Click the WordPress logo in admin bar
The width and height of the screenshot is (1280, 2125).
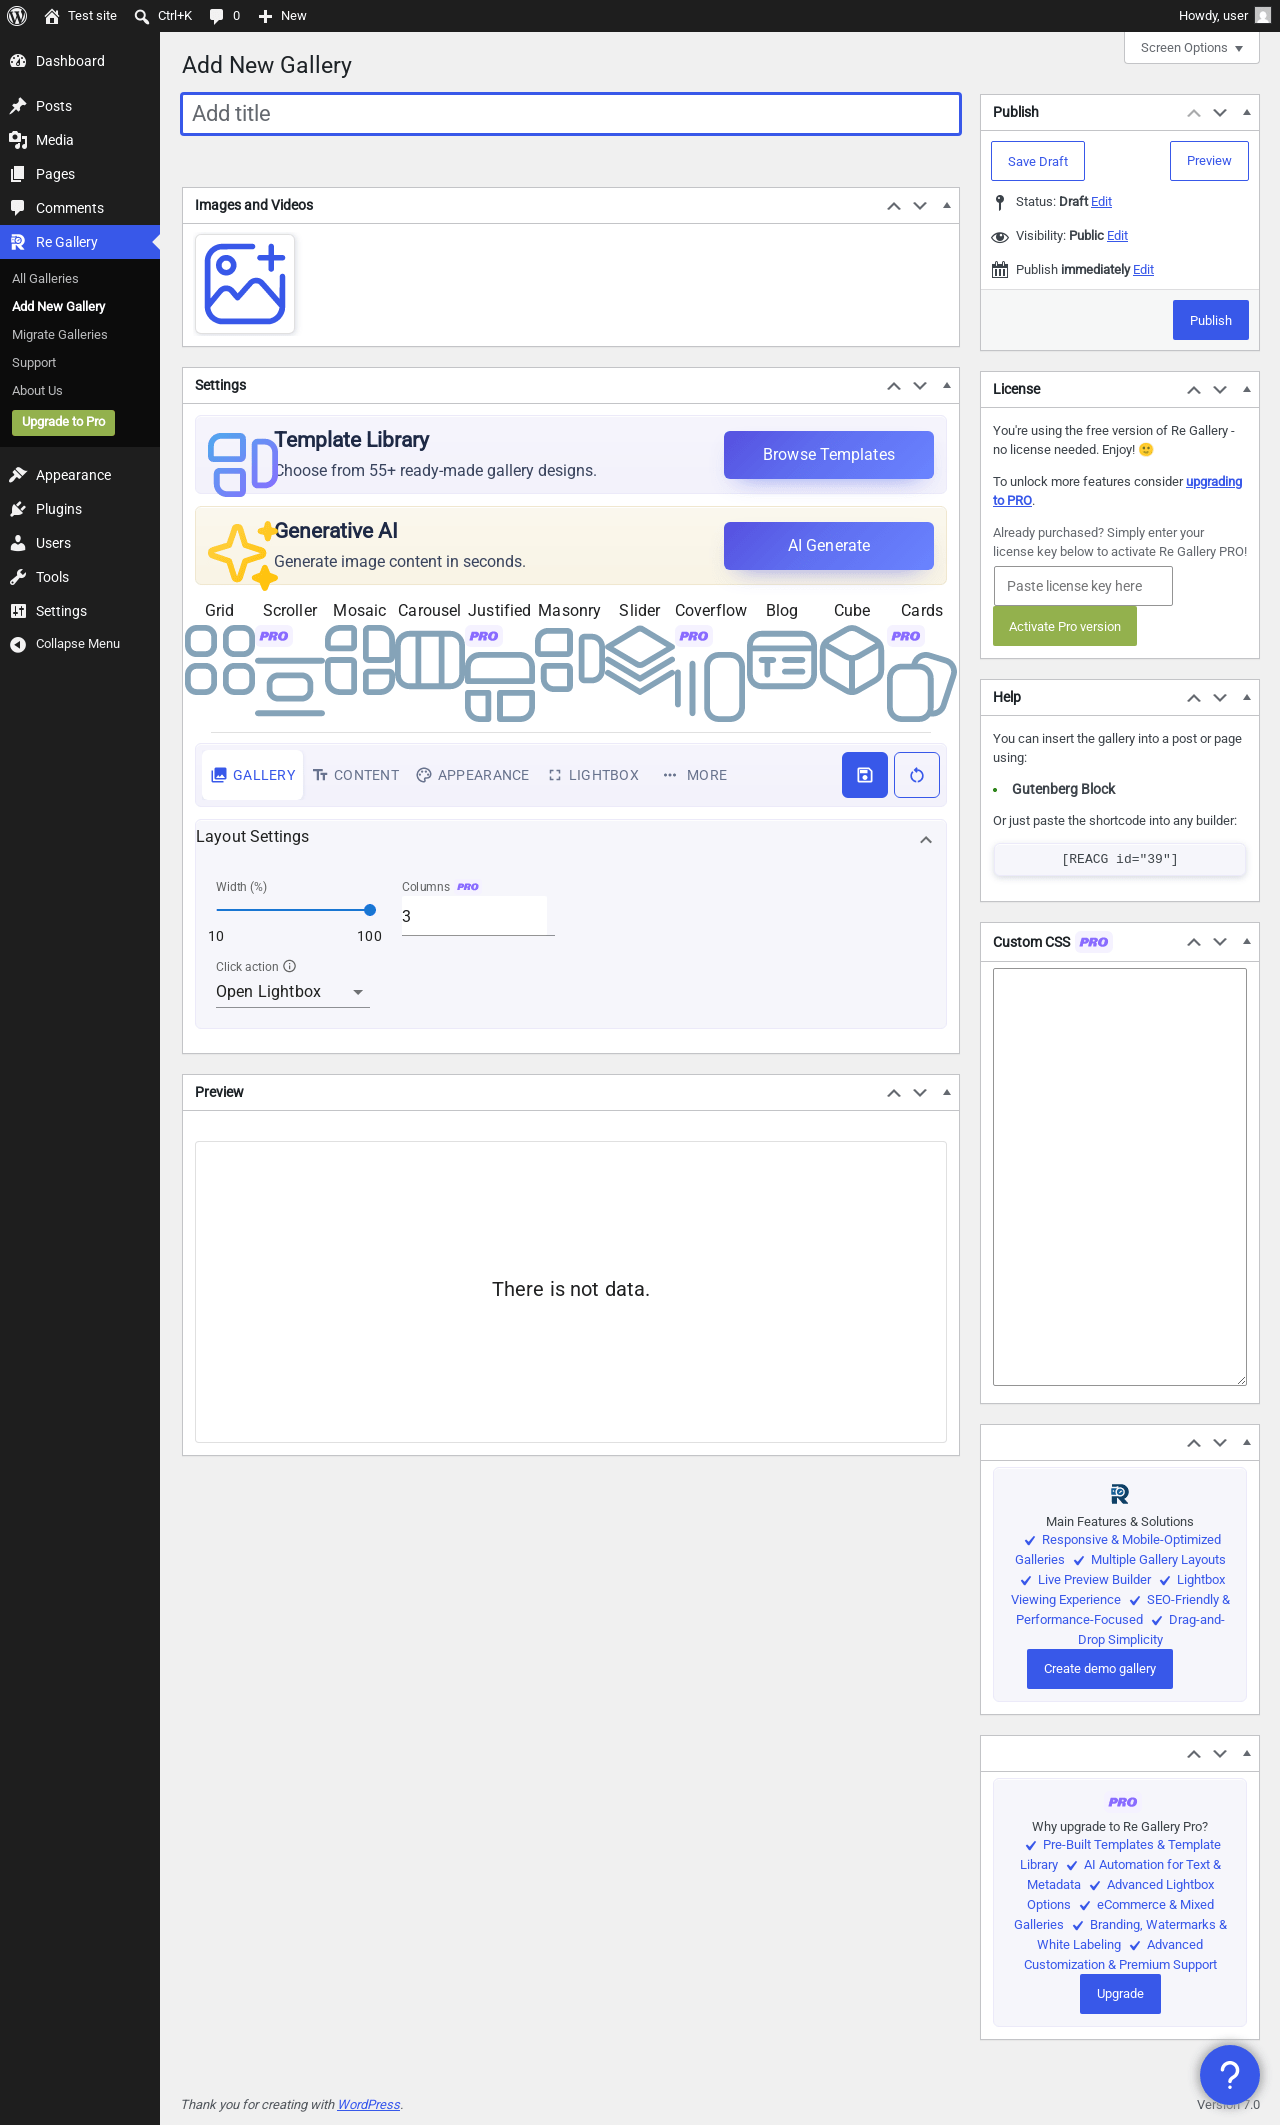tap(17, 16)
